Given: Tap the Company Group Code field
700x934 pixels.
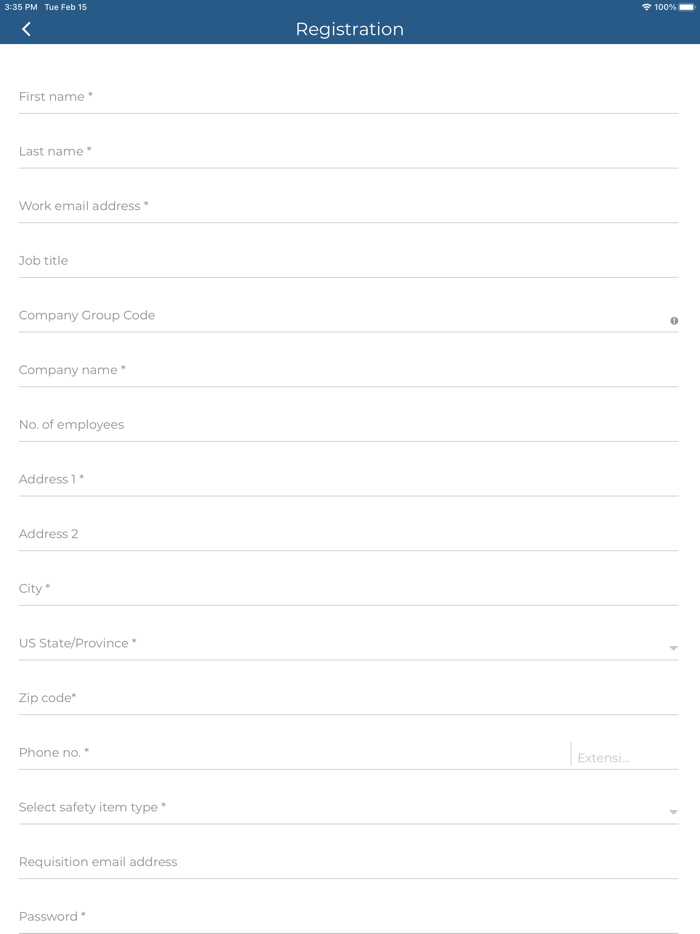Looking at the screenshot, I should (340, 316).
